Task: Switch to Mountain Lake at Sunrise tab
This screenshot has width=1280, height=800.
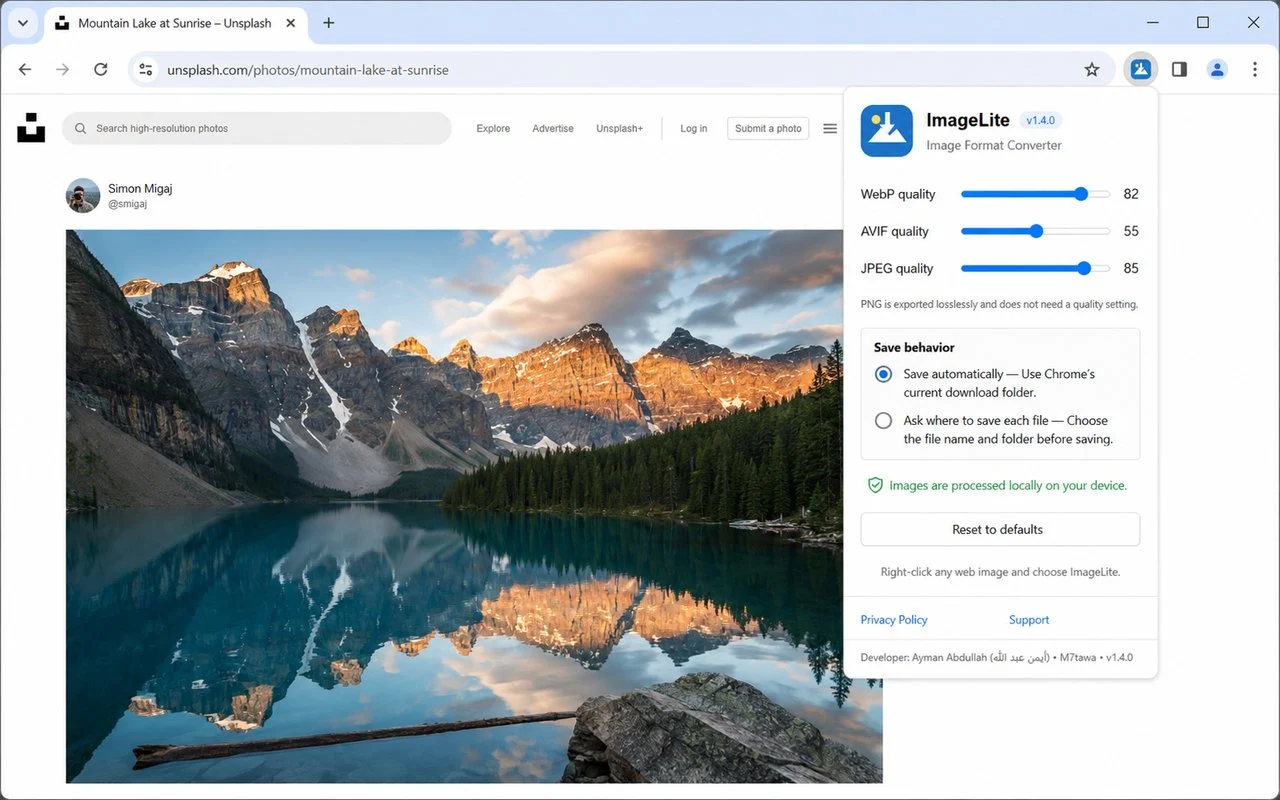Action: click(175, 23)
